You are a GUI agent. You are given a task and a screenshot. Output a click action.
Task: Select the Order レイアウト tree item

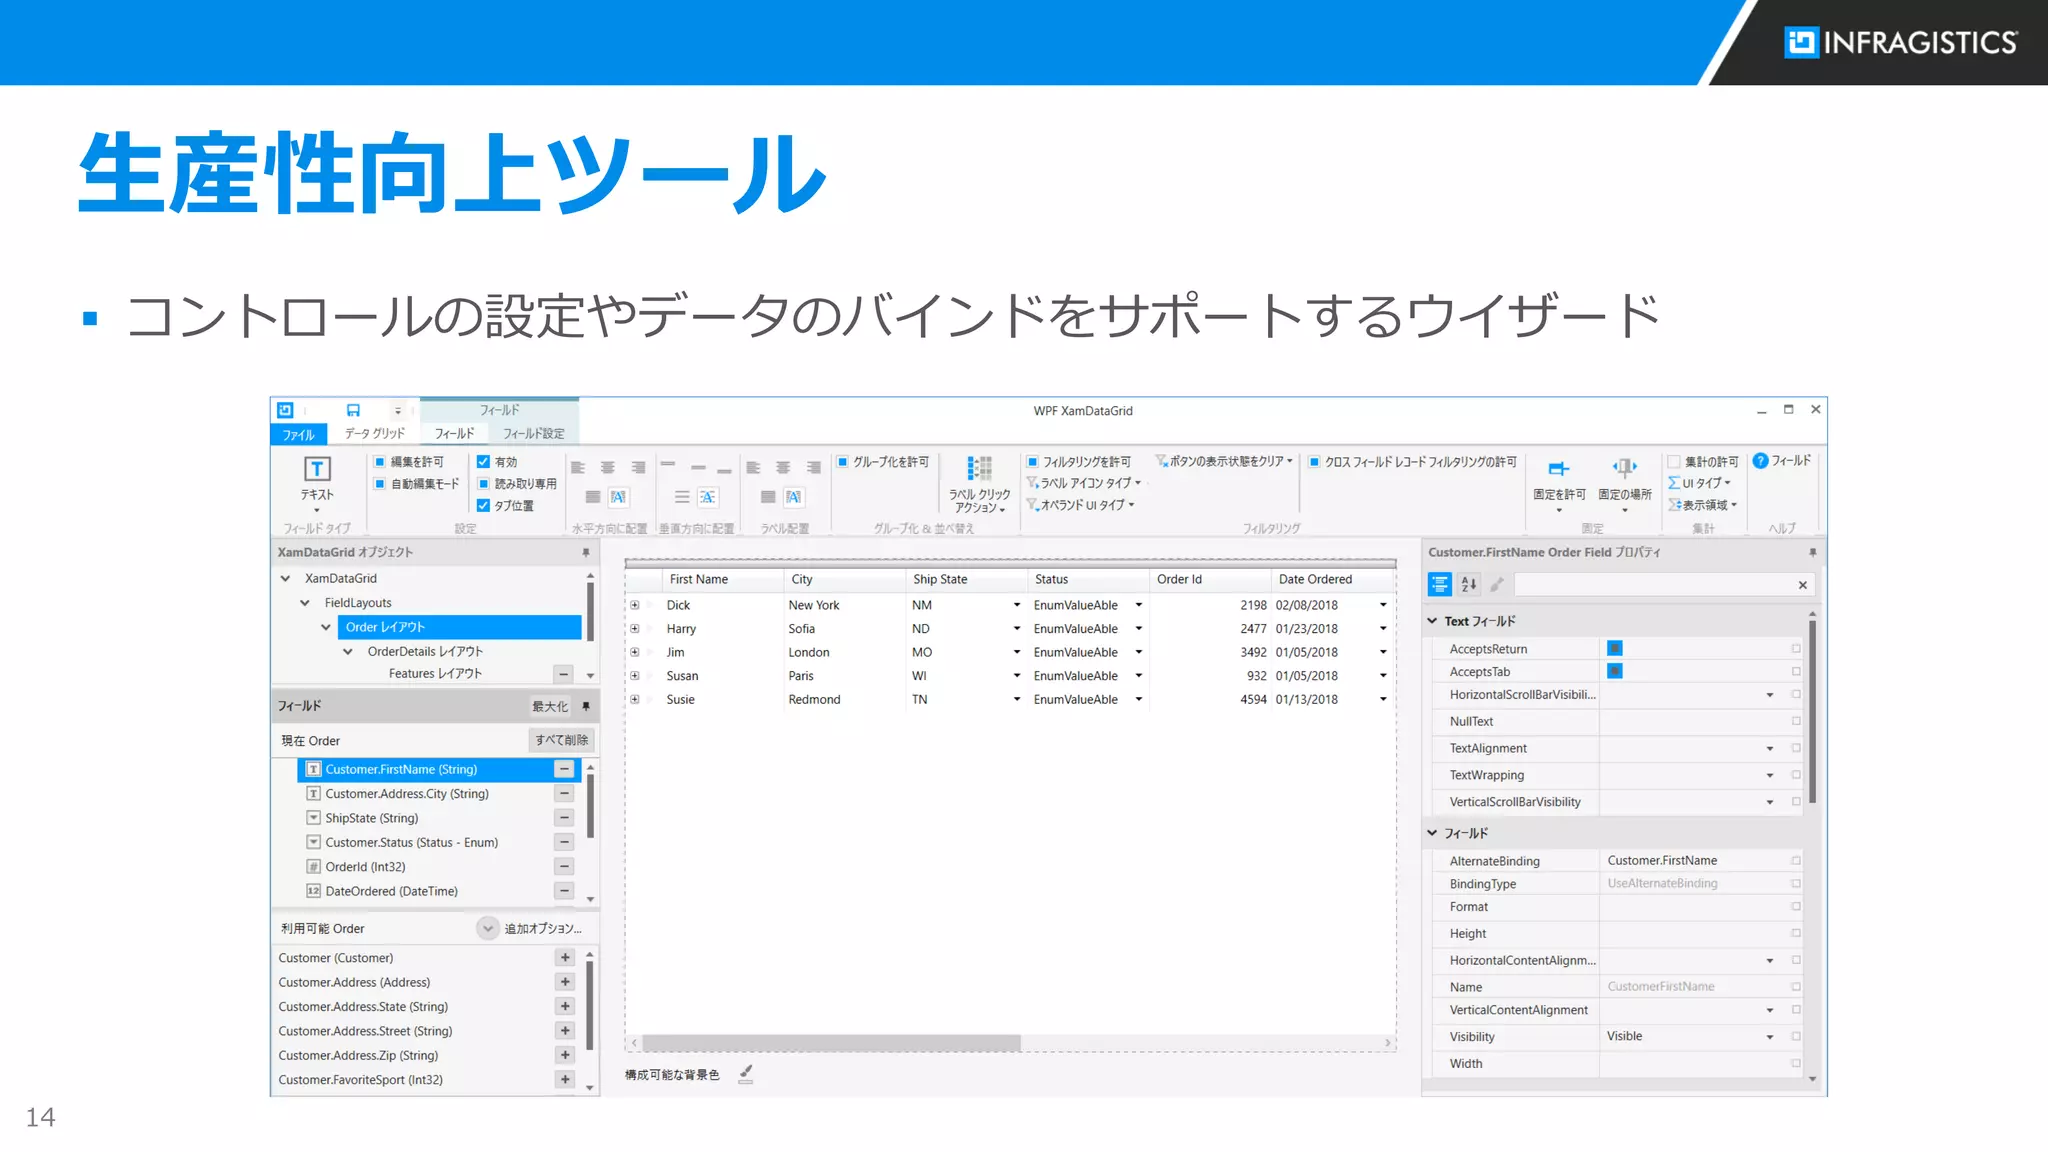pyautogui.click(x=459, y=627)
